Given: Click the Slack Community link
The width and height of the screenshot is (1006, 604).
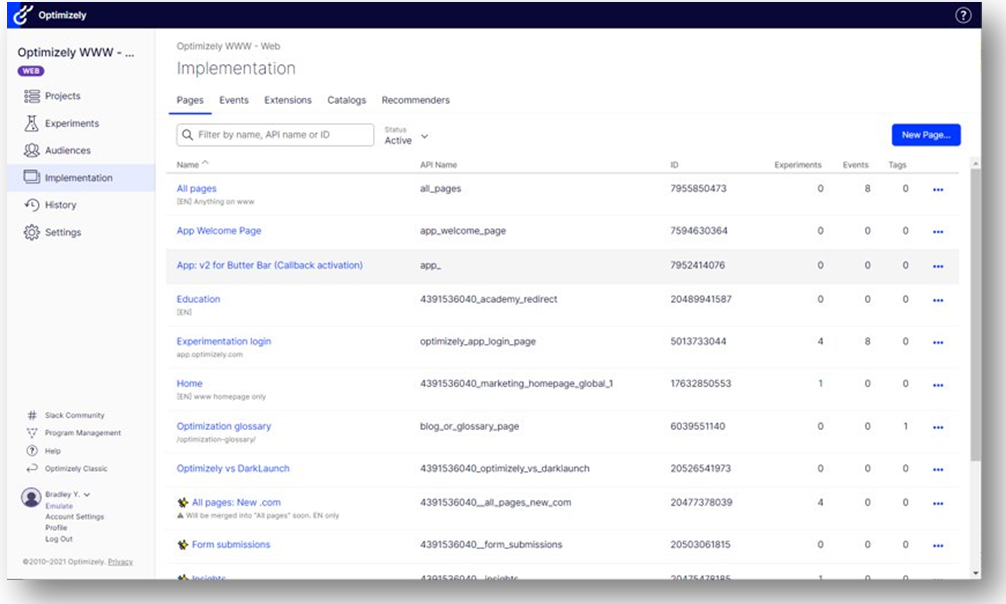Looking at the screenshot, I should coord(74,415).
